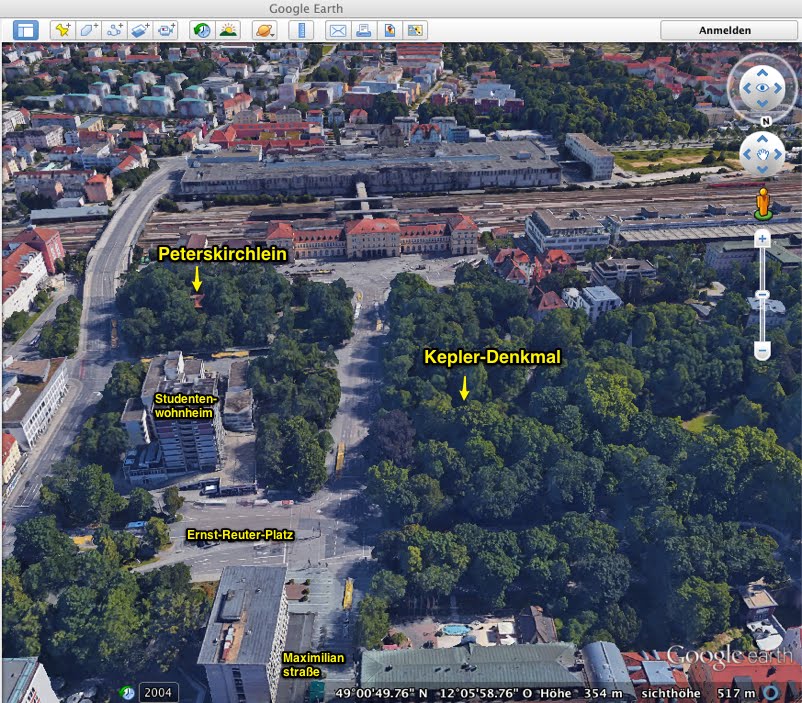Show the ruler measuring tool
The image size is (802, 703).
click(x=301, y=30)
